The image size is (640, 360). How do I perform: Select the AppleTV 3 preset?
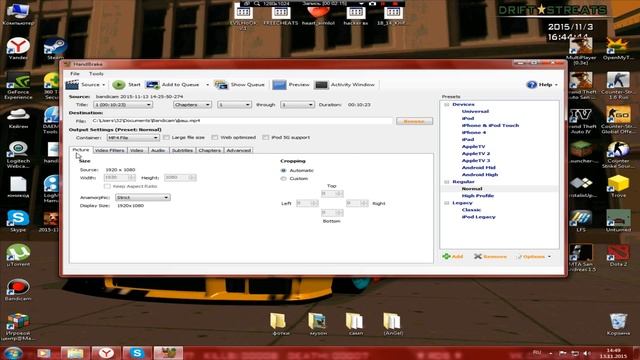(x=476, y=161)
